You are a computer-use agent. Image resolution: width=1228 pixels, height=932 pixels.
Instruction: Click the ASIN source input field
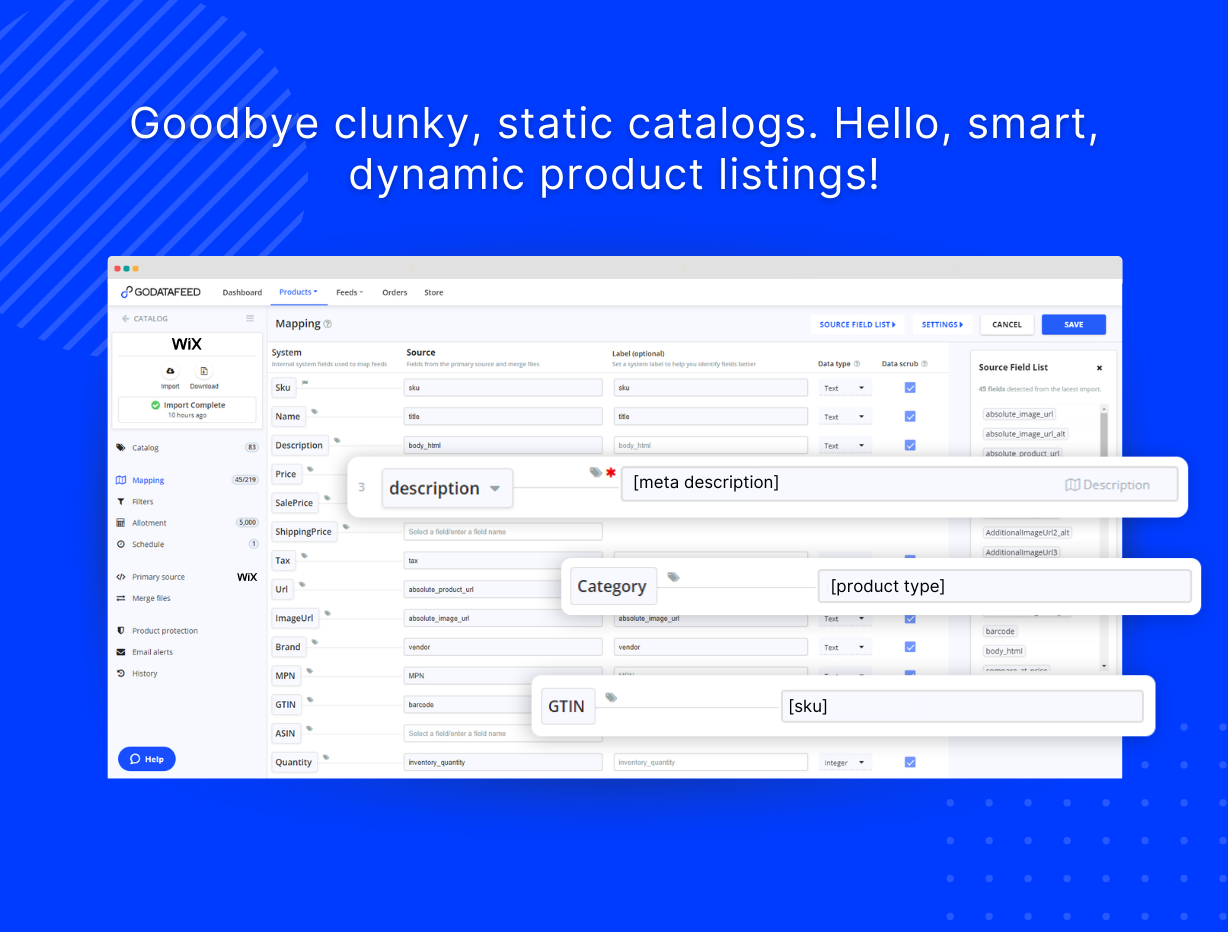503,733
